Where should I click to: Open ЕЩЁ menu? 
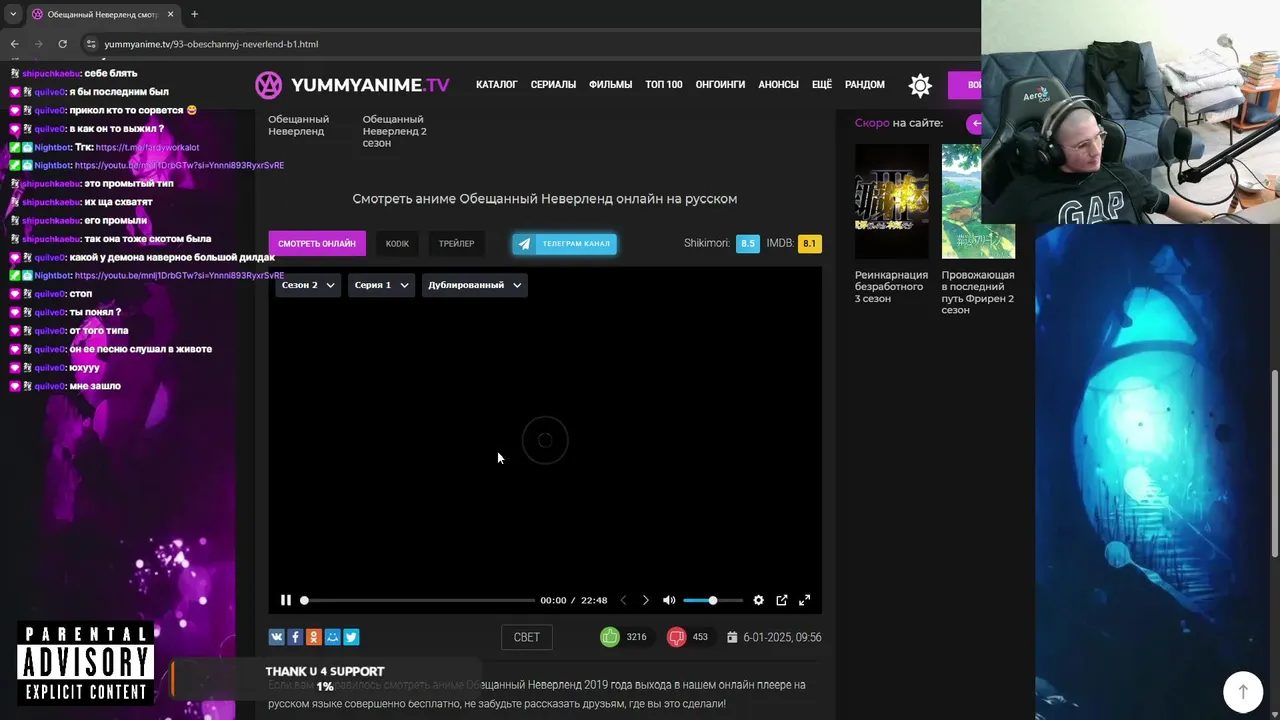(x=822, y=85)
